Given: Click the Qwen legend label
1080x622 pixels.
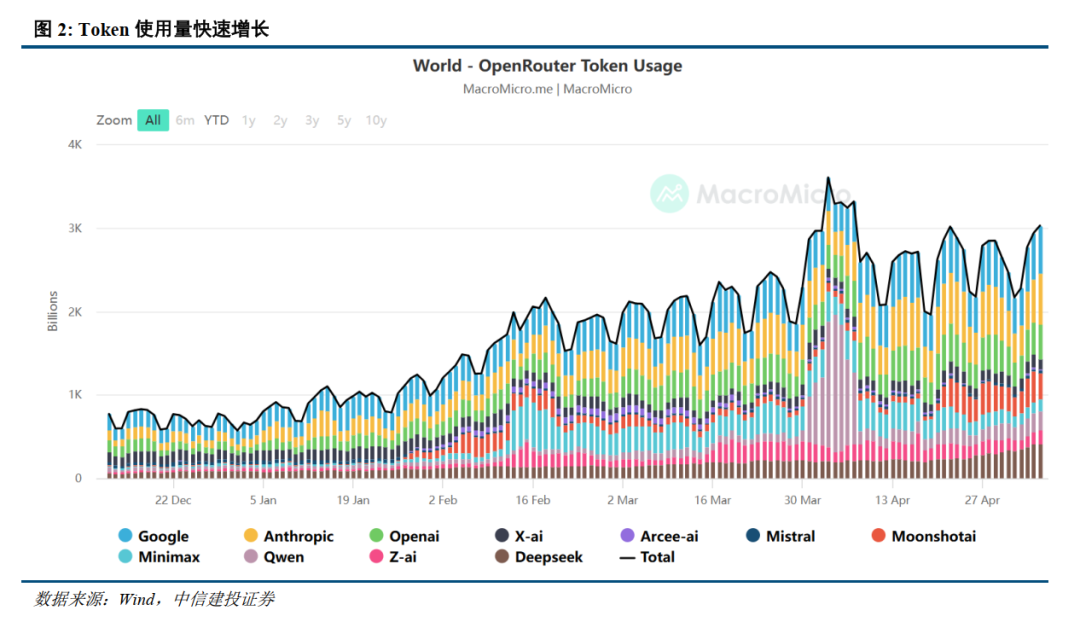Looking at the screenshot, I should point(284,557).
